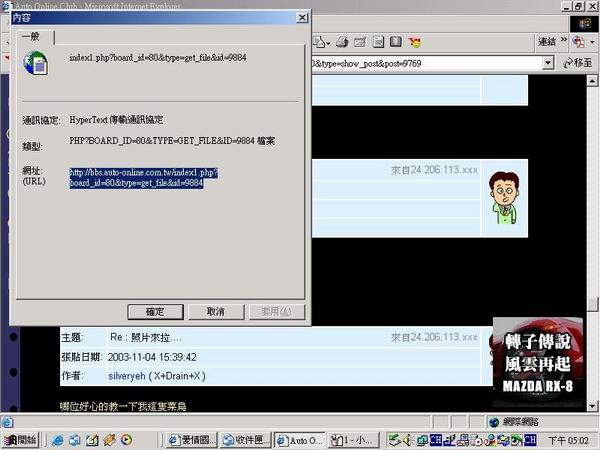Select the 一般 (General) tab
Viewport: 600px width, 450px height.
pyautogui.click(x=32, y=37)
